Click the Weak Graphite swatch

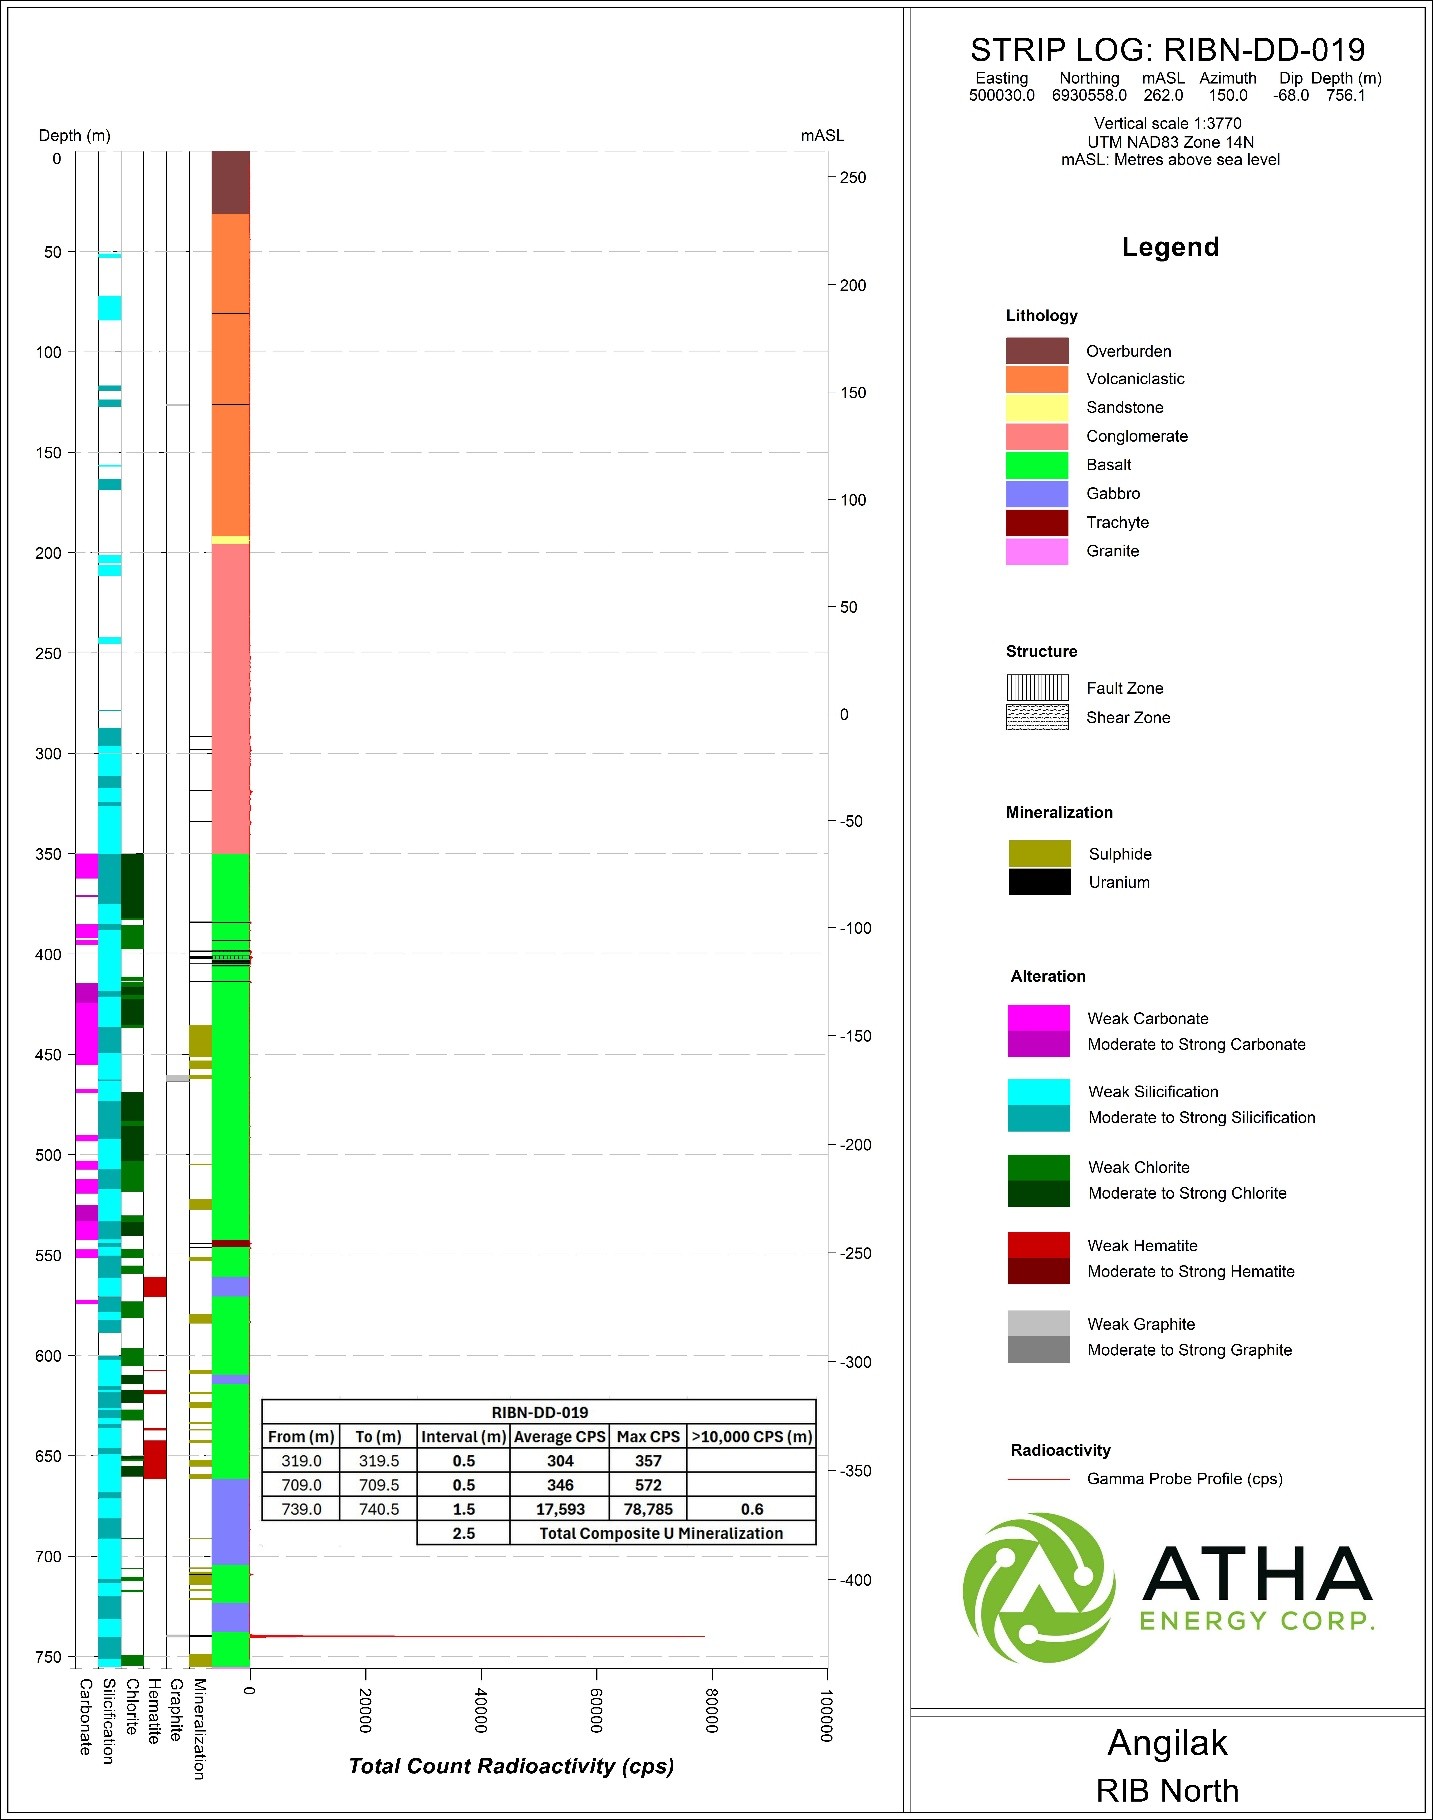(1039, 1324)
